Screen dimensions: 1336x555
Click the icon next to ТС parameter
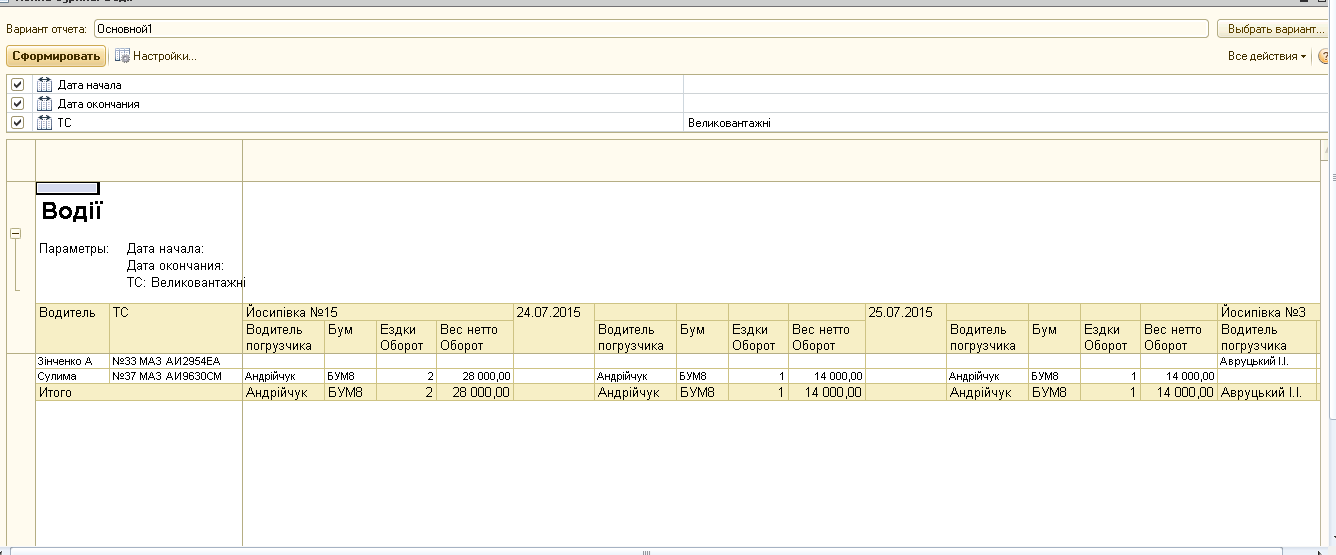pyautogui.click(x=44, y=122)
